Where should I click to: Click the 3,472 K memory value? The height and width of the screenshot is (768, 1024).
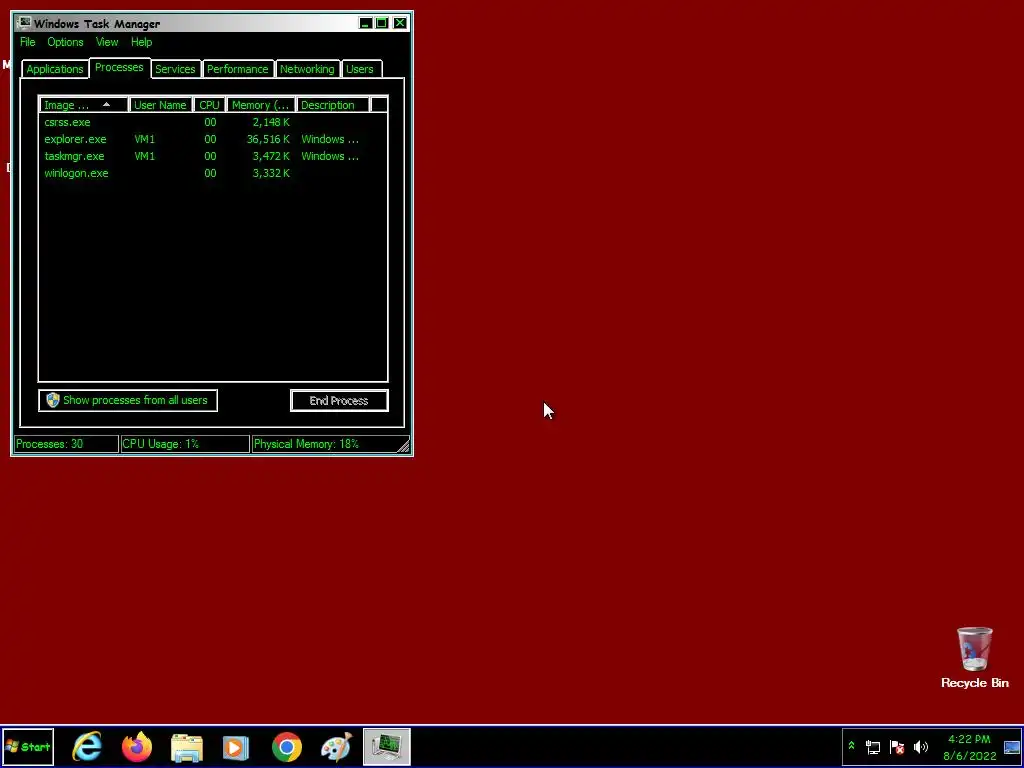[x=271, y=156]
